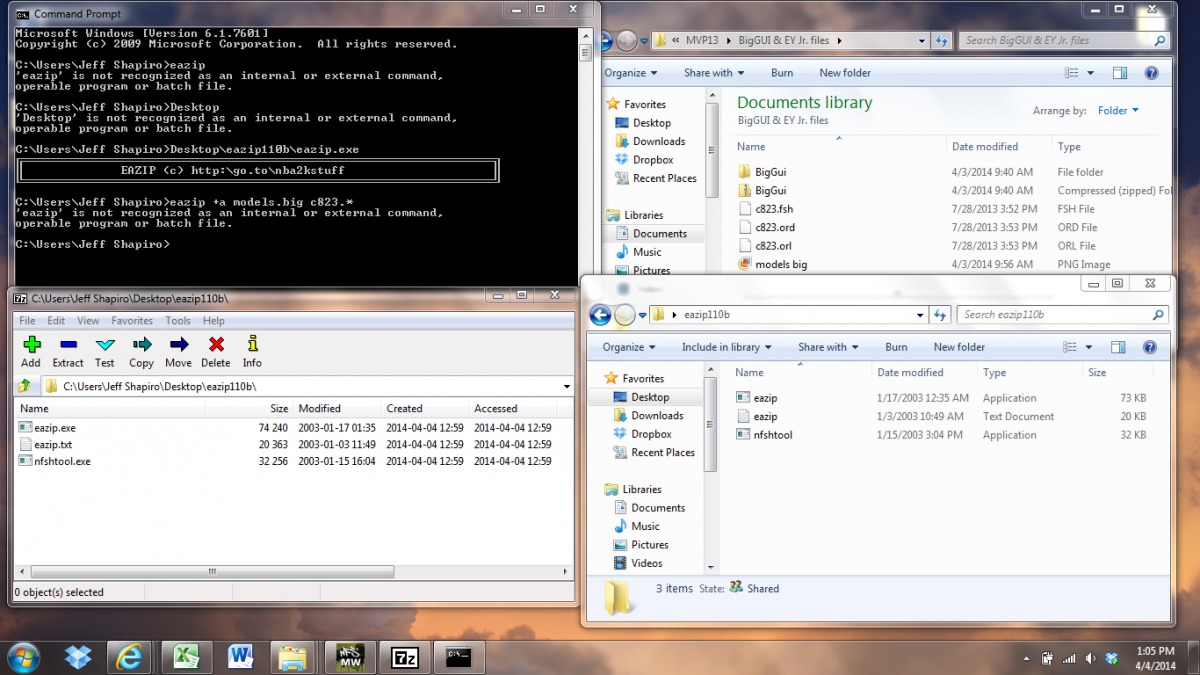
Task: Click New folder in Documents library toolbar
Action: (845, 73)
